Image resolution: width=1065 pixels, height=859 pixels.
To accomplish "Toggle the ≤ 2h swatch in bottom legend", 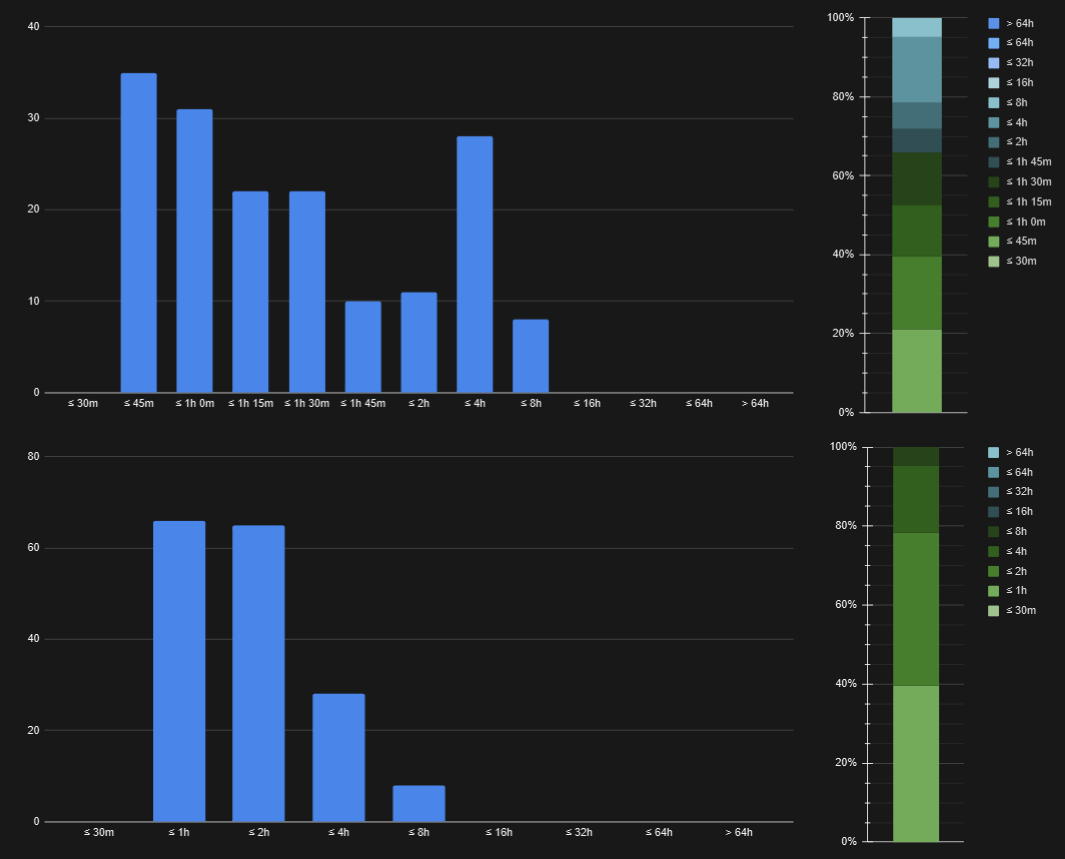I will 993,571.
